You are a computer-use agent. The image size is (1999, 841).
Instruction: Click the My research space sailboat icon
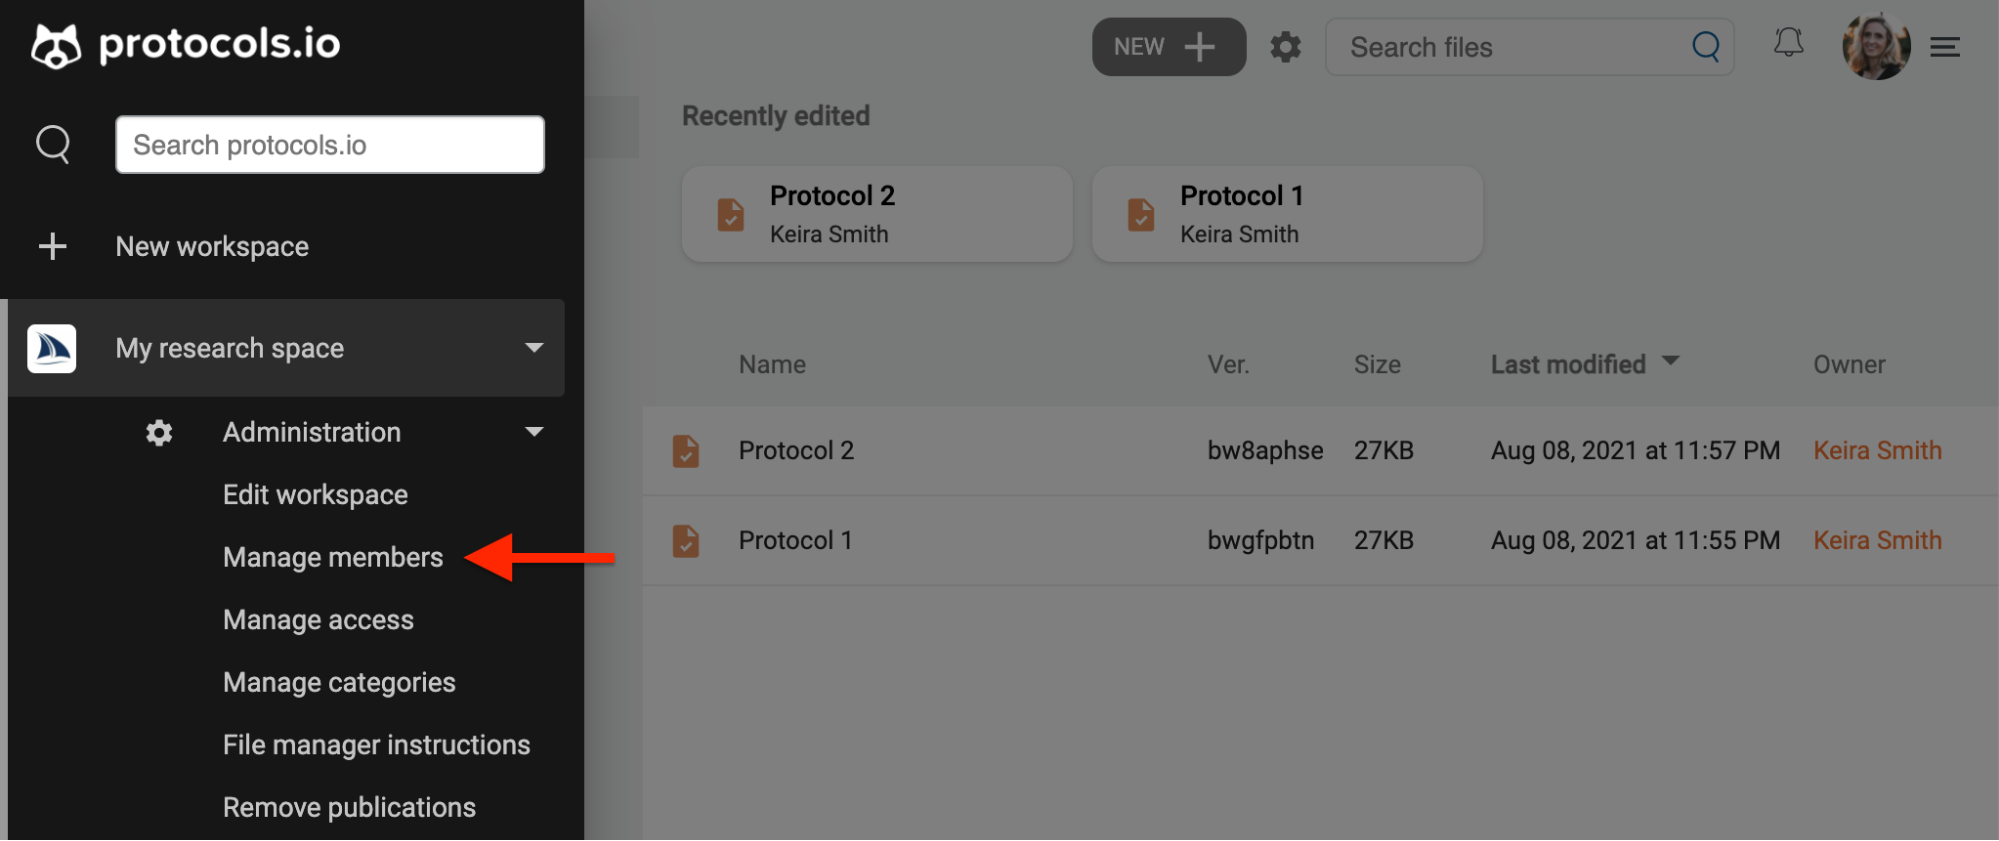coord(52,348)
